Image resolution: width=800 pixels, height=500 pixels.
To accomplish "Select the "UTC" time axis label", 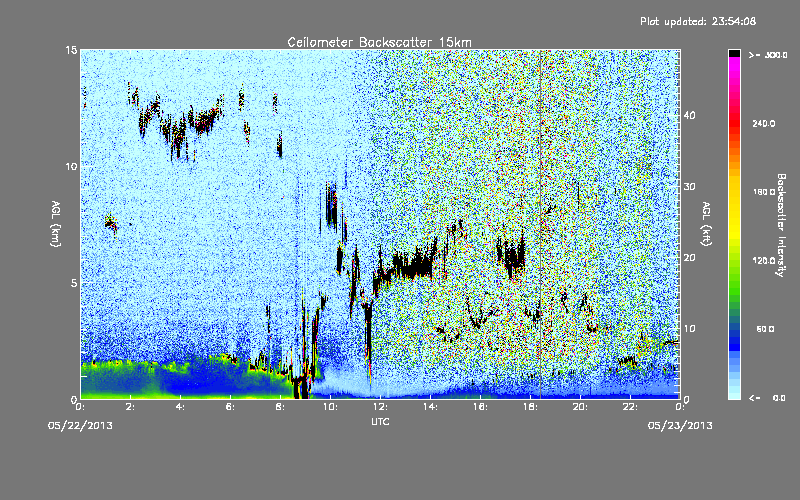I will pos(380,421).
